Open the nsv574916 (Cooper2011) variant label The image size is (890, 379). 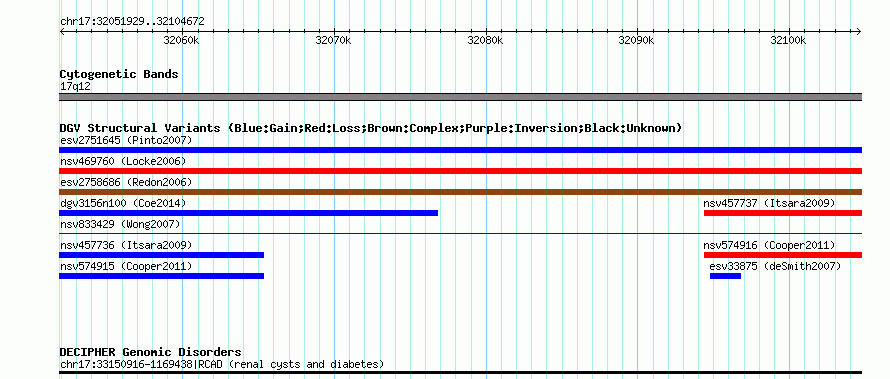tap(769, 245)
